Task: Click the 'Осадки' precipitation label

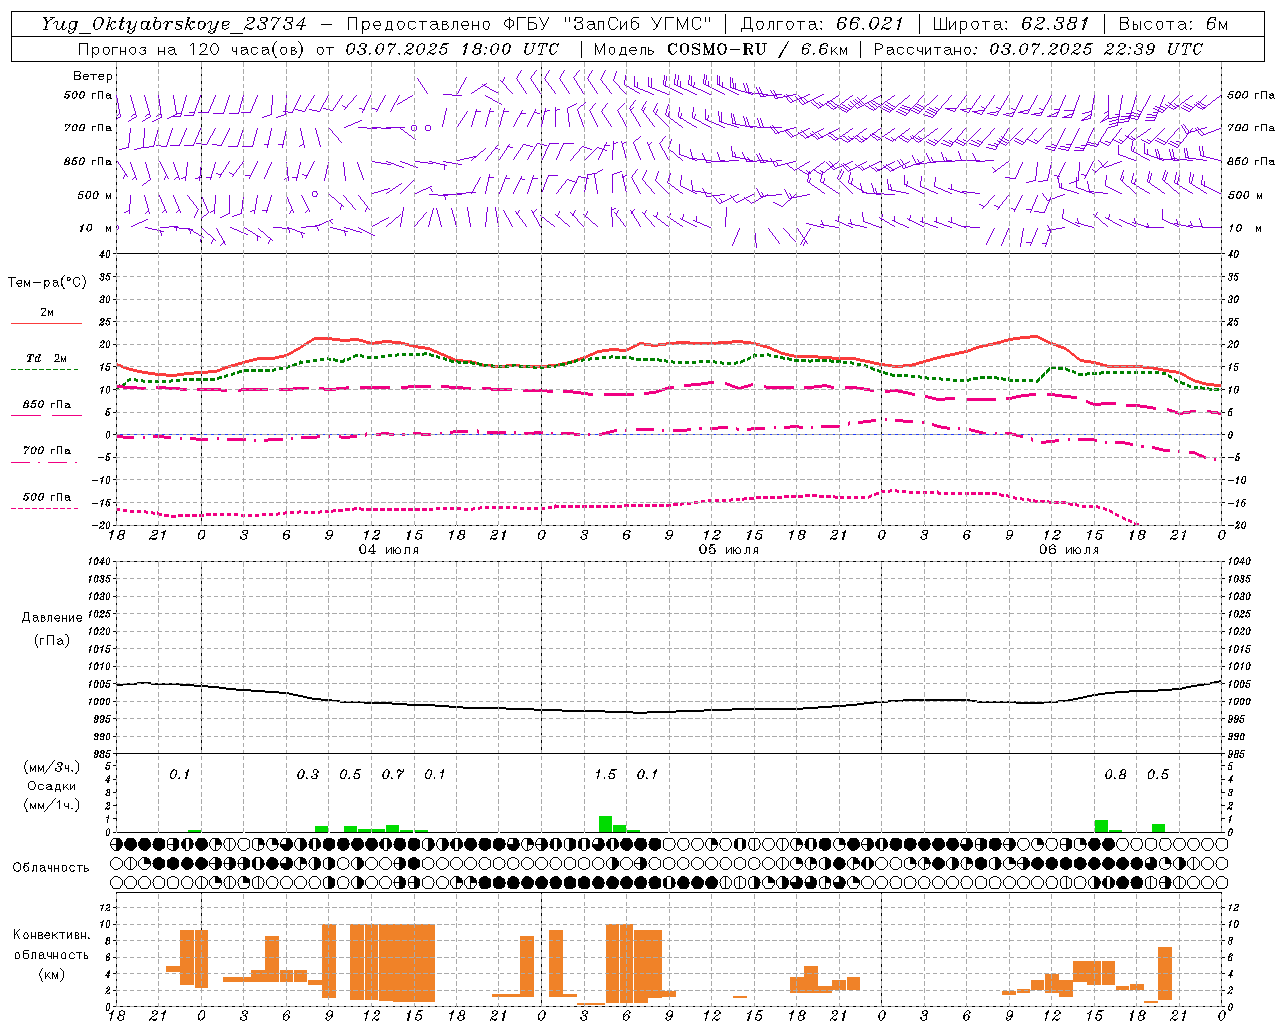Action: [x=52, y=786]
